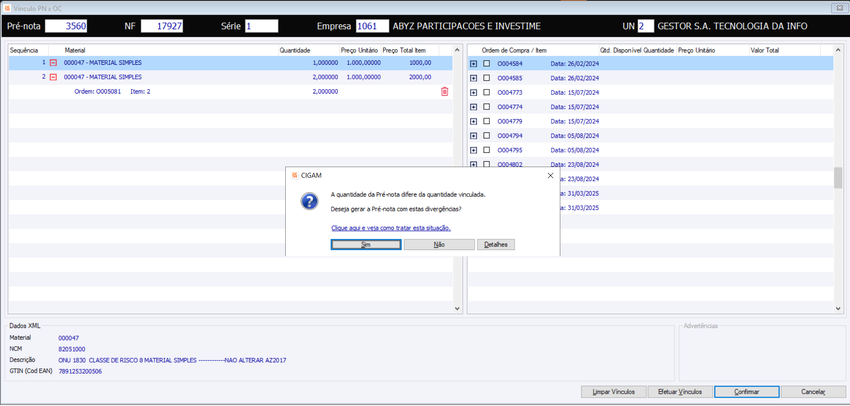Screen dimensions: 850x406
Task: Check the box for order O004585
Action: (486, 78)
